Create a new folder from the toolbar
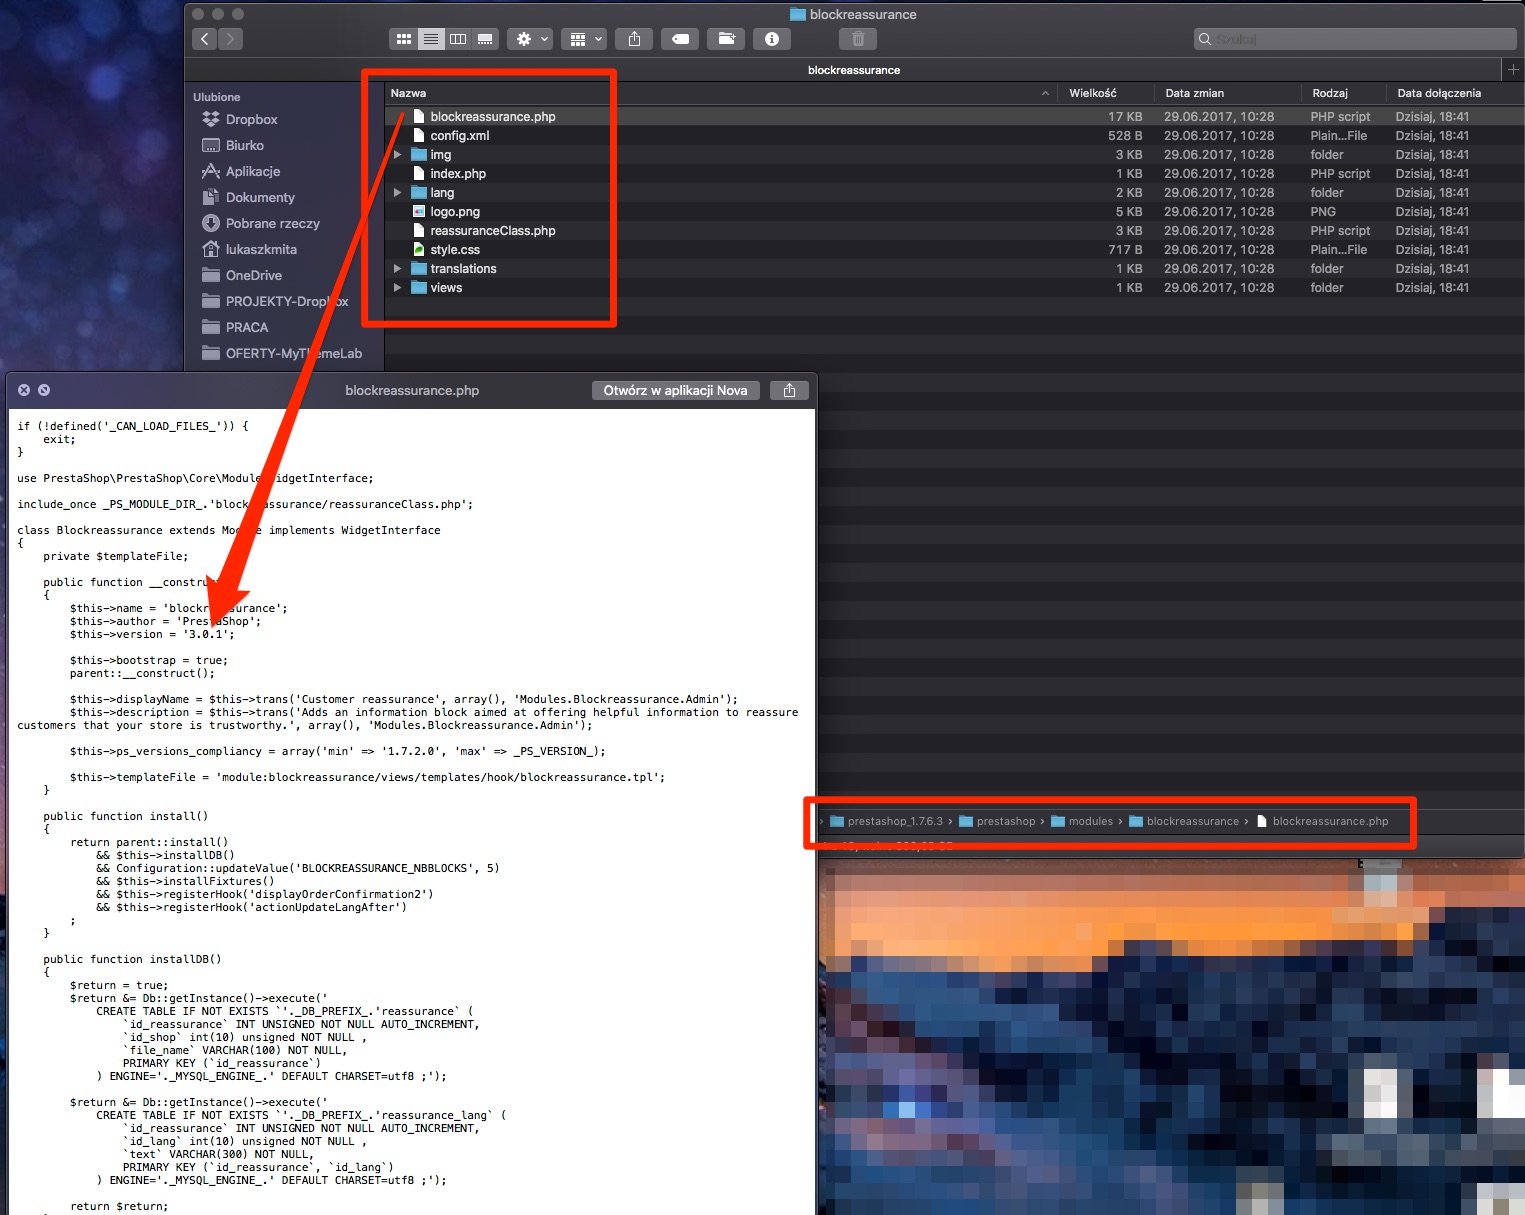The image size is (1525, 1215). point(726,38)
